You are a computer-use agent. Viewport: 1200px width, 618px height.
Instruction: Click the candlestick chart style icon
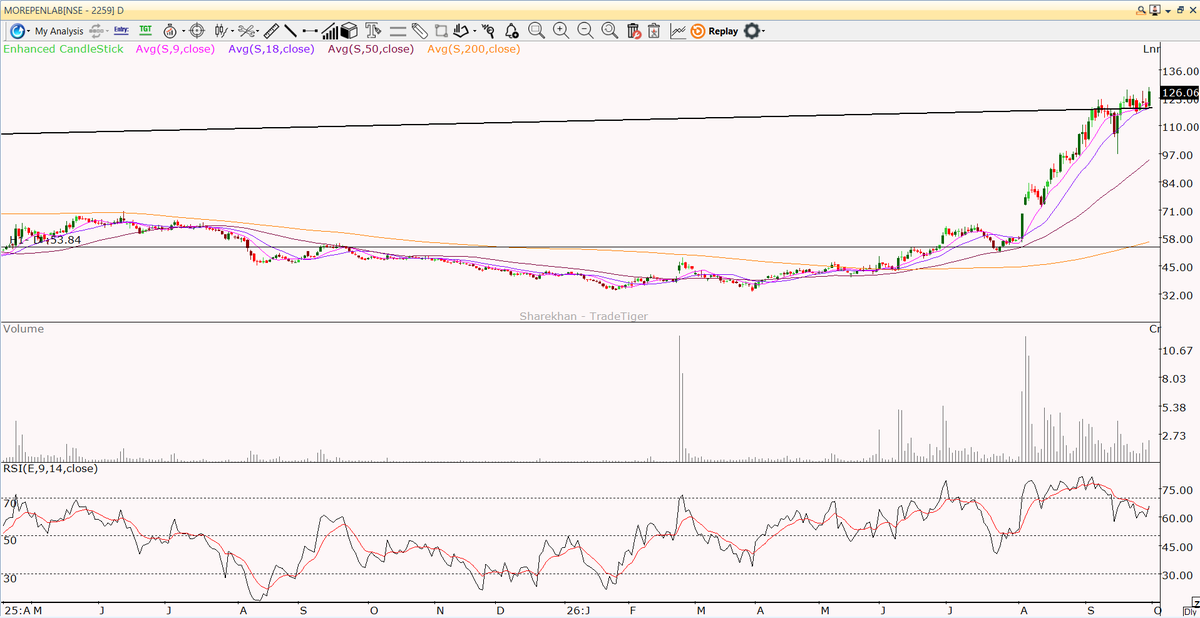220,31
